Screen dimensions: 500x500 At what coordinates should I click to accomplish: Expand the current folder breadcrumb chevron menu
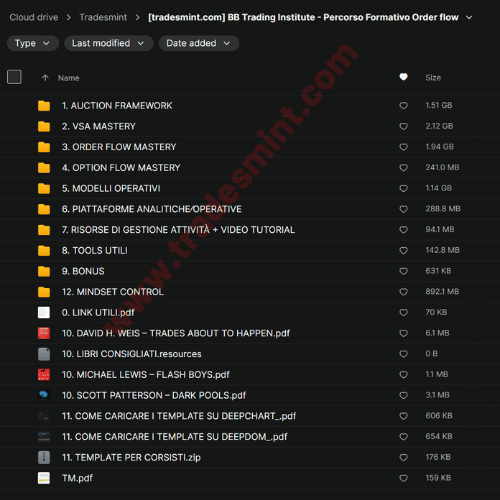469,17
